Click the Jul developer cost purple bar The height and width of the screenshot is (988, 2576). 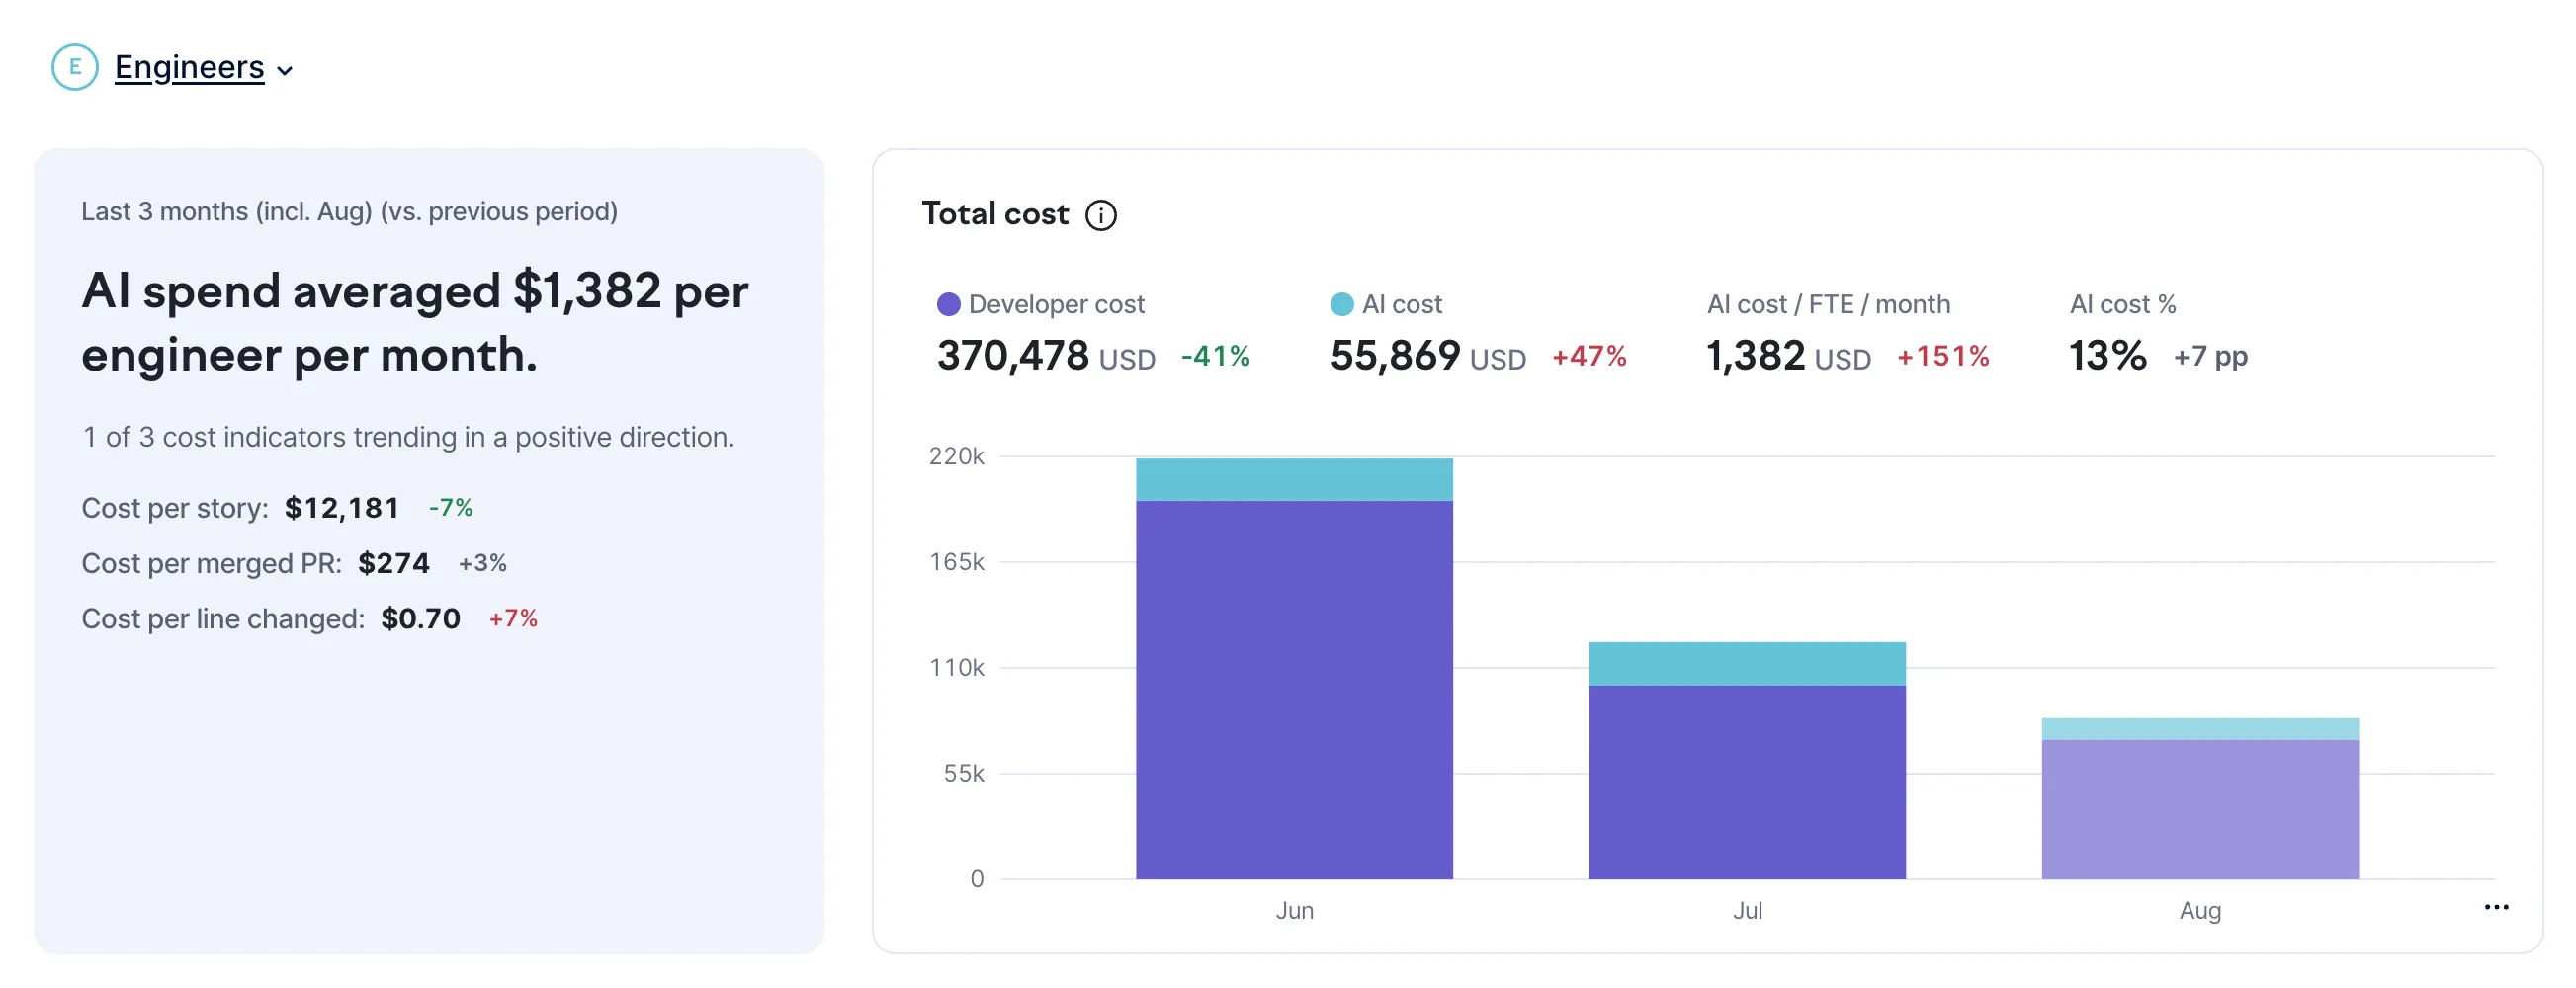coord(1747,782)
